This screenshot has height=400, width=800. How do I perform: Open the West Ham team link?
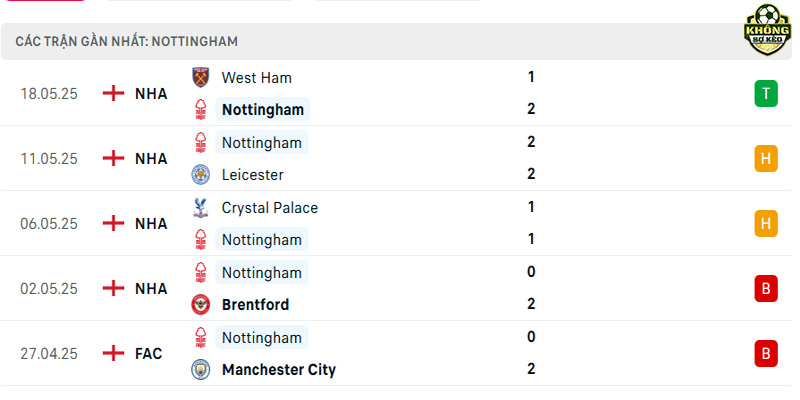tap(257, 78)
